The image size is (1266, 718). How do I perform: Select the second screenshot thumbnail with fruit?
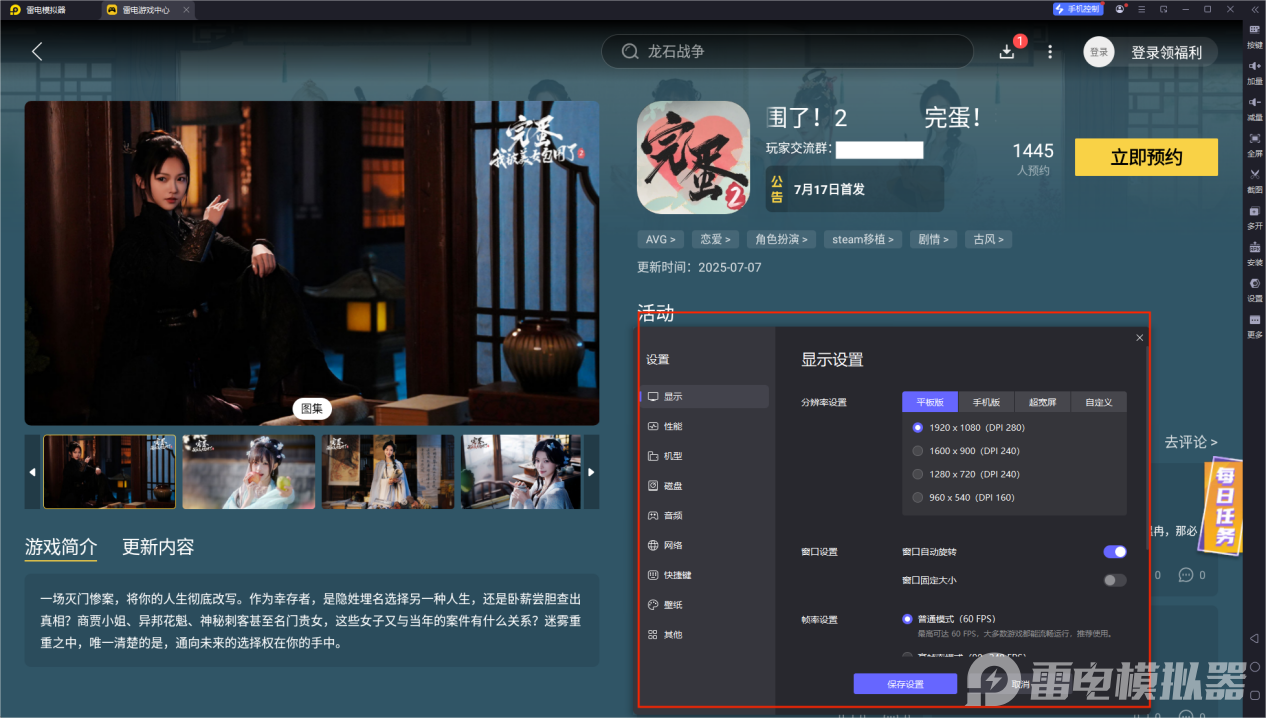[248, 472]
